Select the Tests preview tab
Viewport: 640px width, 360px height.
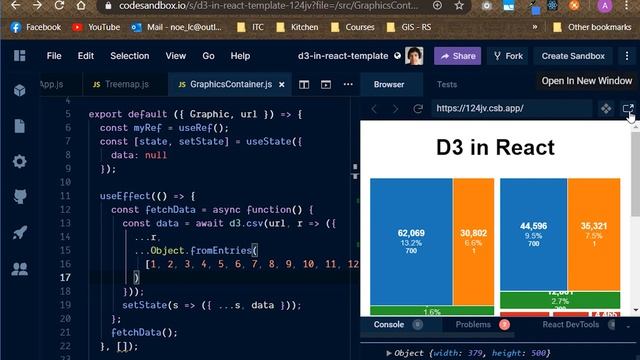[447, 84]
